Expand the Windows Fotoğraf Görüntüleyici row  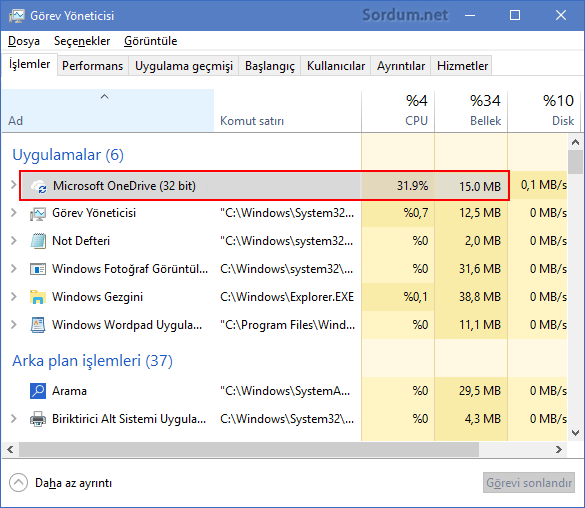pyautogui.click(x=14, y=269)
